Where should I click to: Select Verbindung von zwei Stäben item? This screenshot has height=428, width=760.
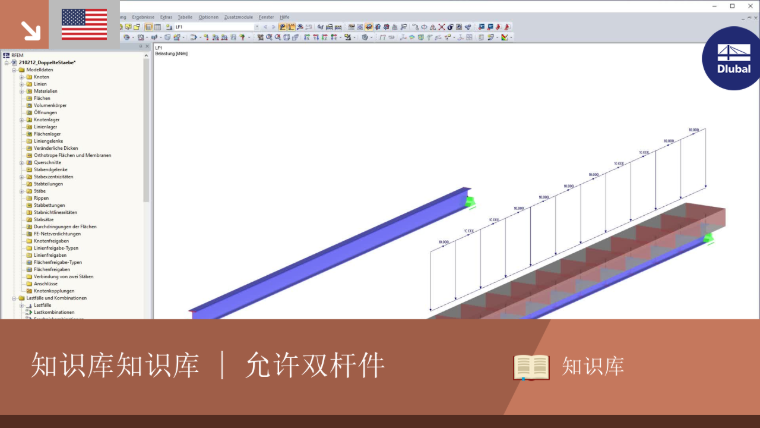click(x=63, y=277)
